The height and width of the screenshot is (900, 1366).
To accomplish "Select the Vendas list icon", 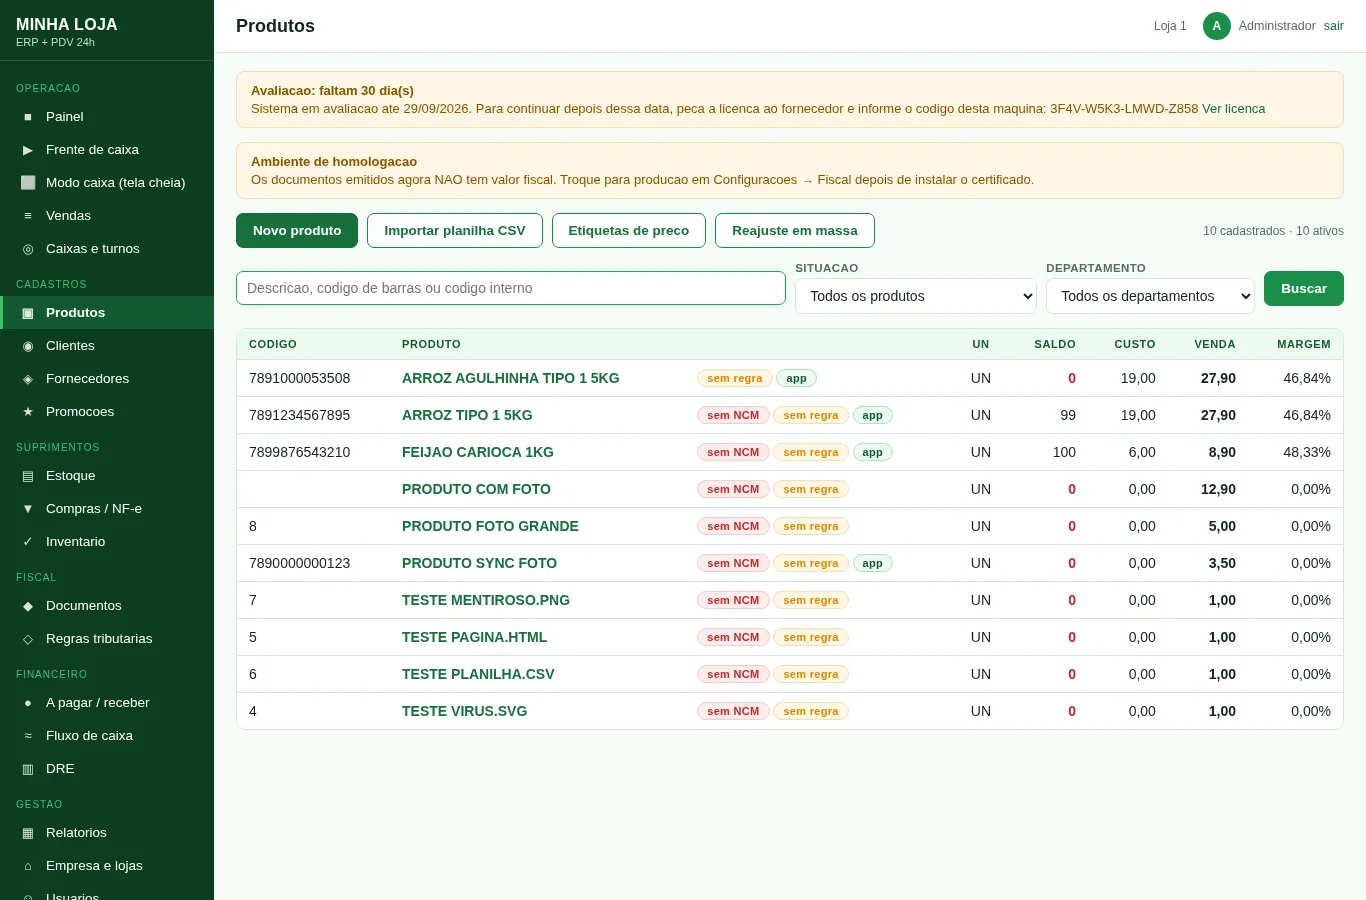I will click(28, 216).
